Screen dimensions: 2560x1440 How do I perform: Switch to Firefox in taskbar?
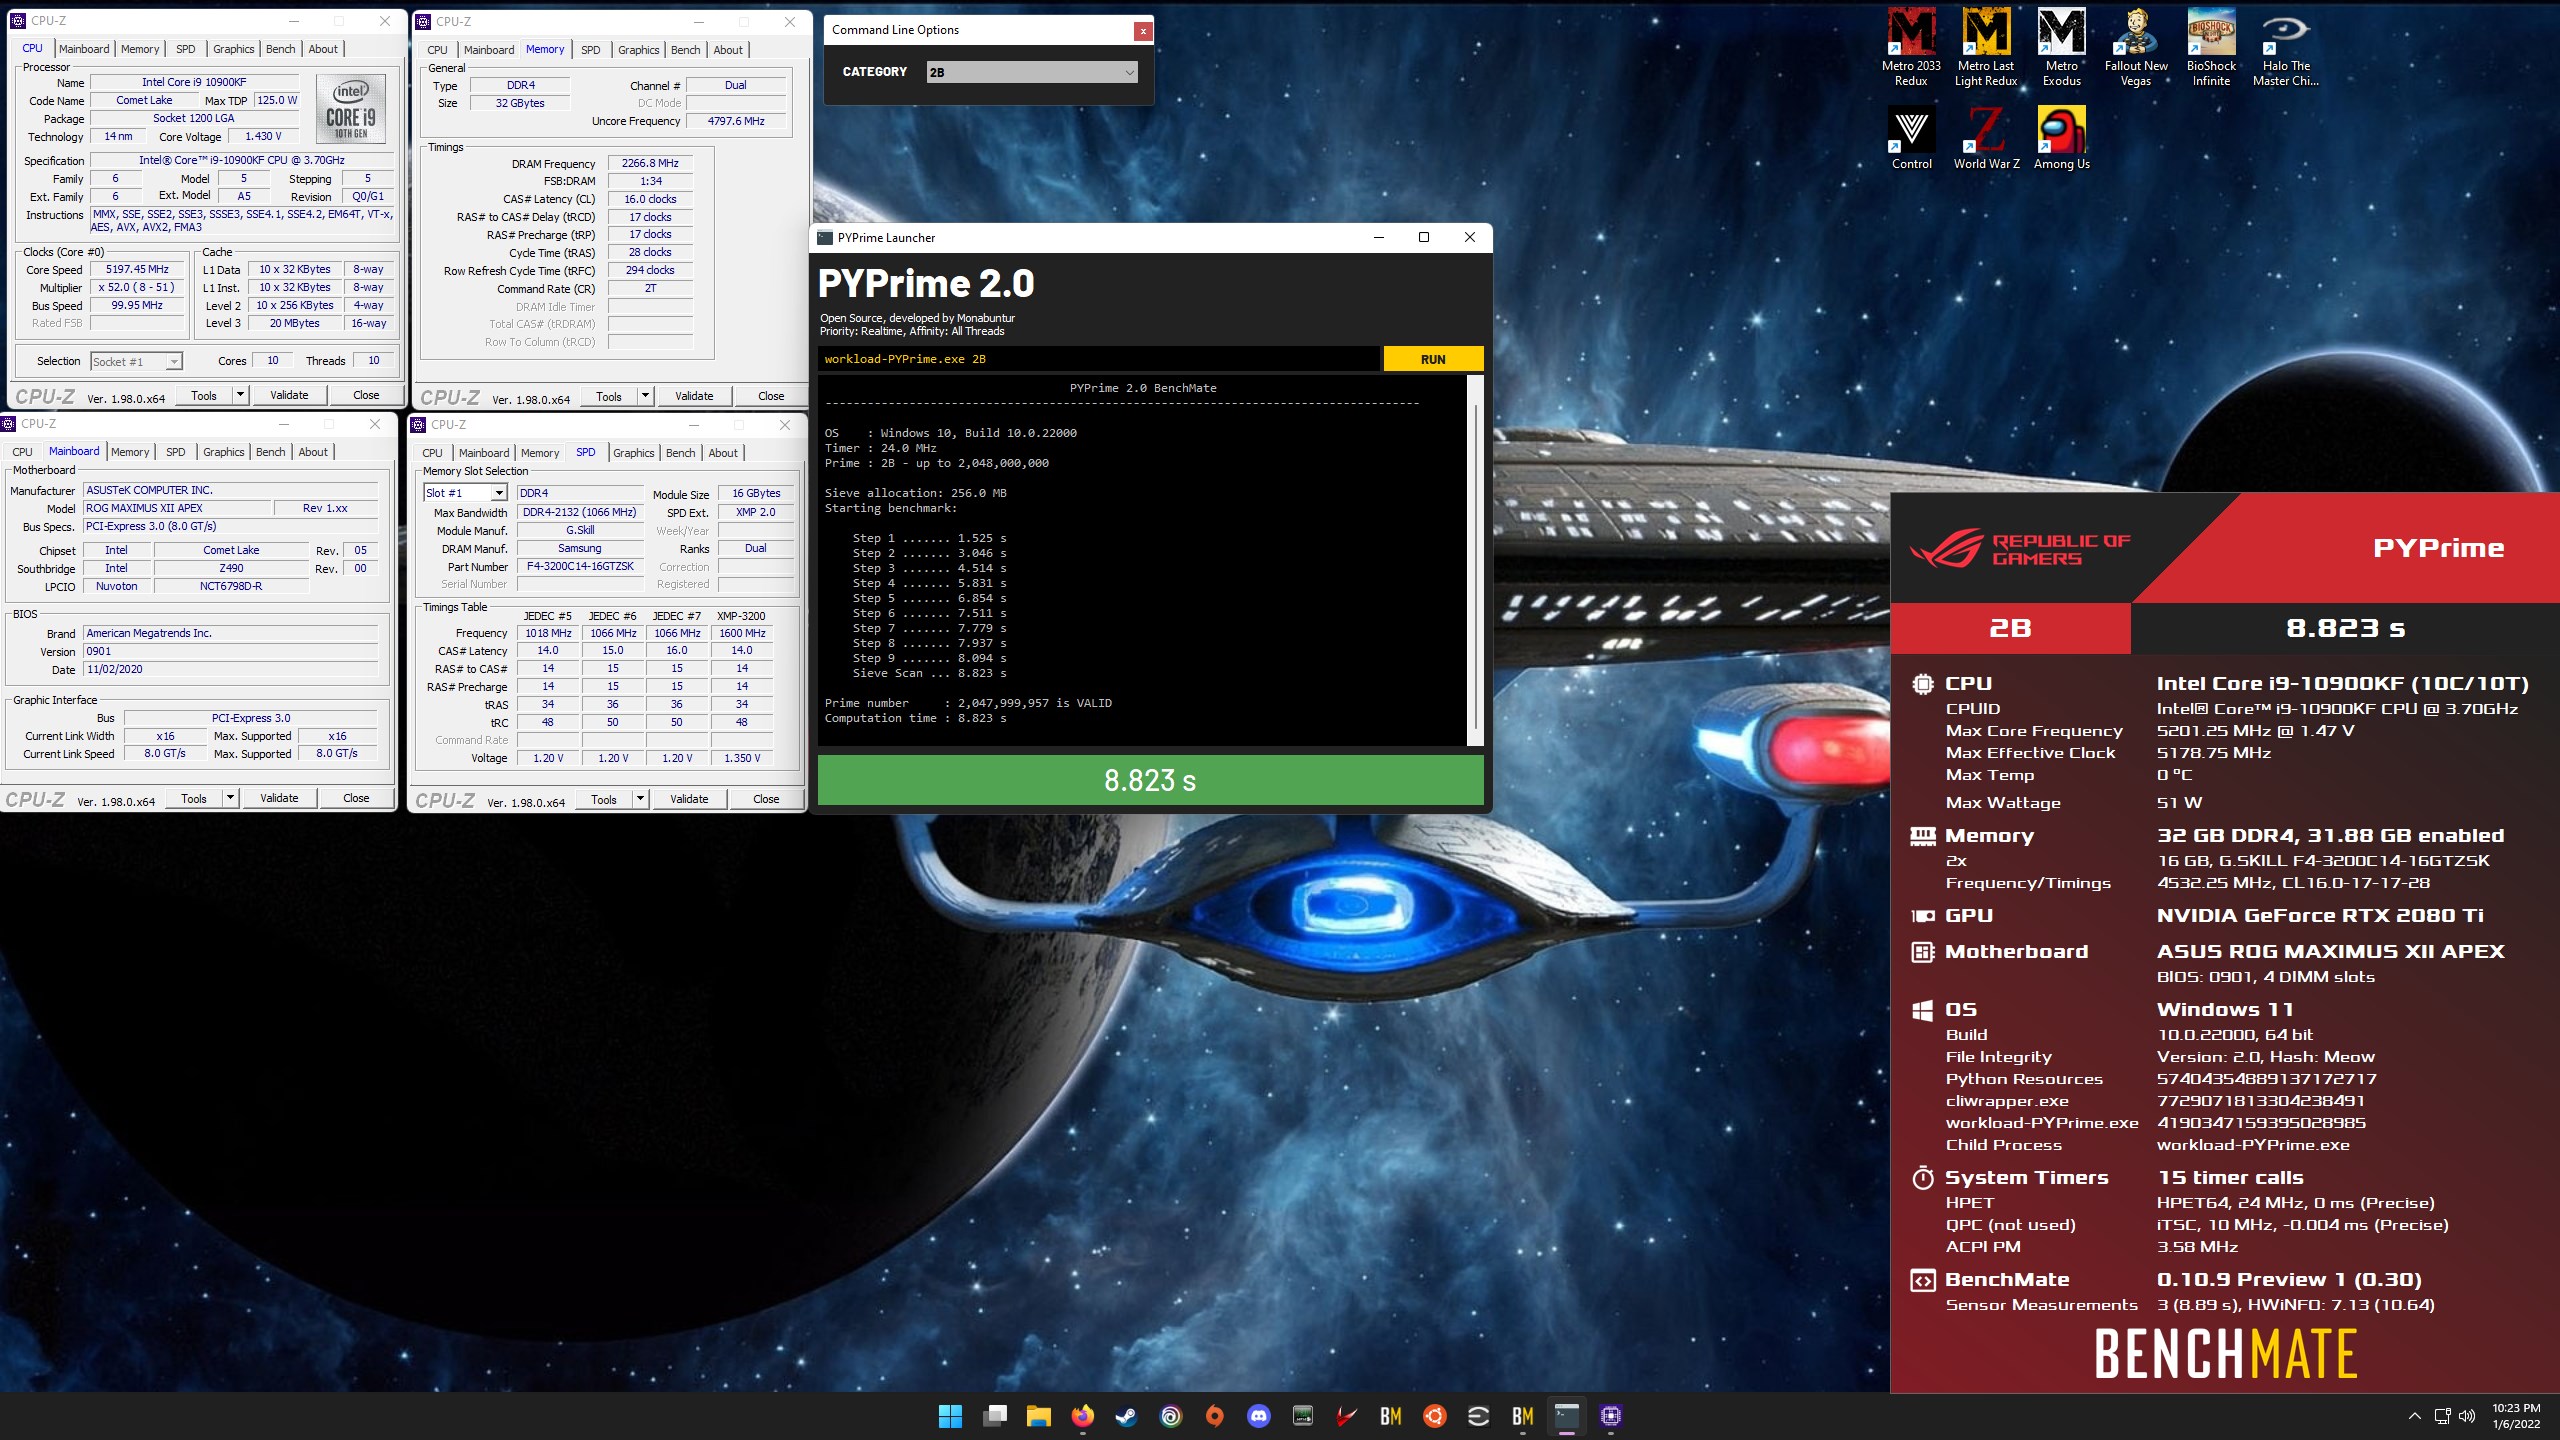(x=1082, y=1416)
